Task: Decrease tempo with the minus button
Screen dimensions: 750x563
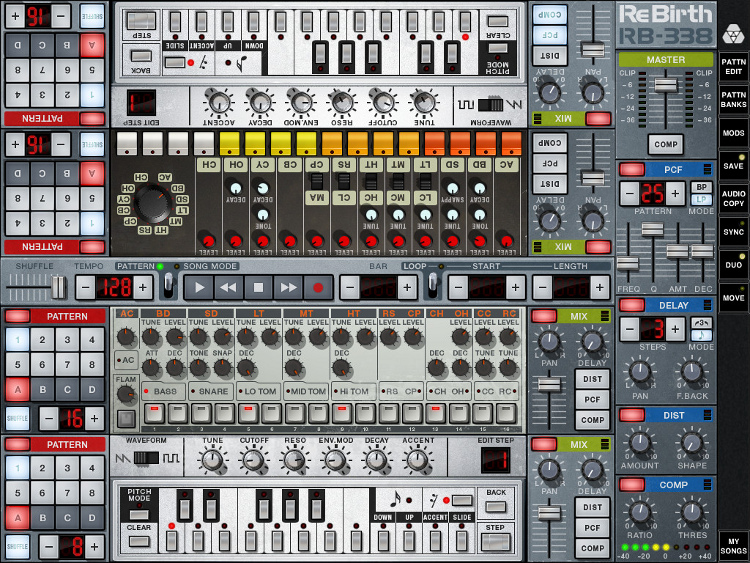Action: [85, 287]
